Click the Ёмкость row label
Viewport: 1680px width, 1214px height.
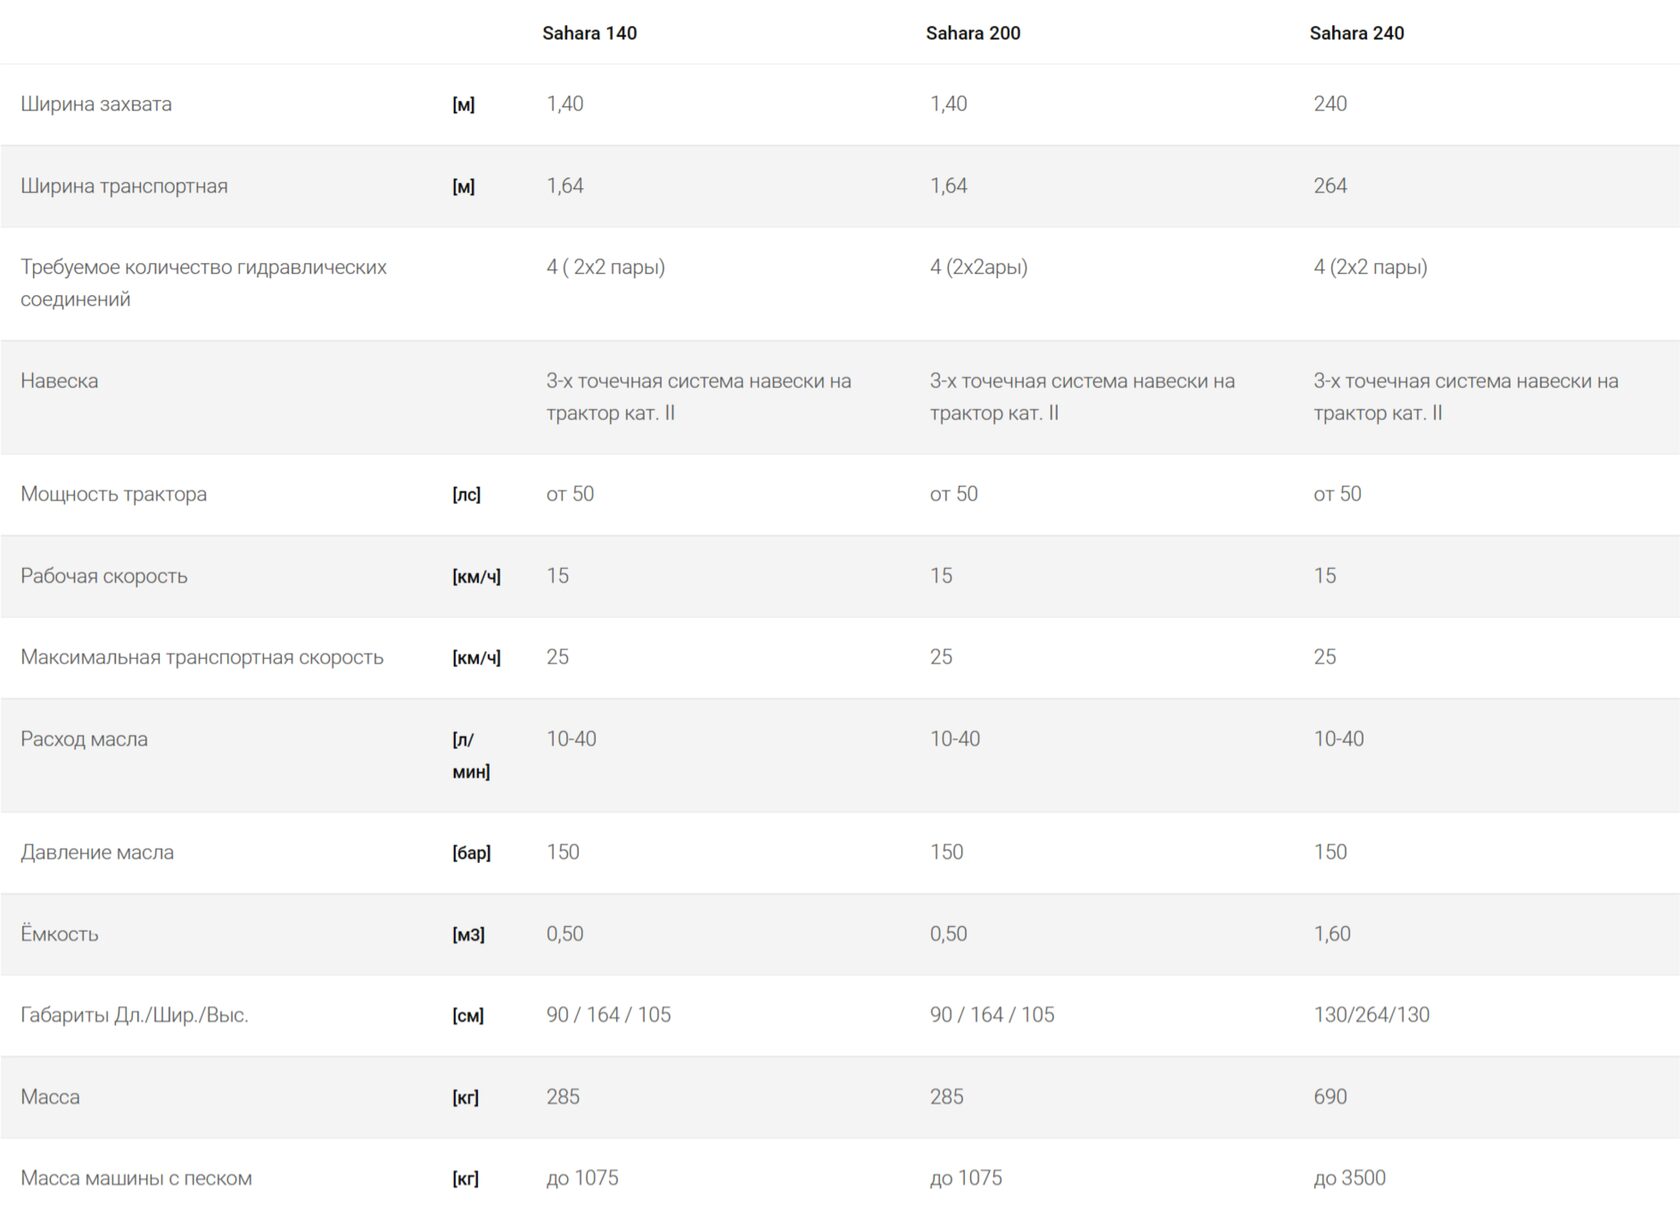(59, 934)
